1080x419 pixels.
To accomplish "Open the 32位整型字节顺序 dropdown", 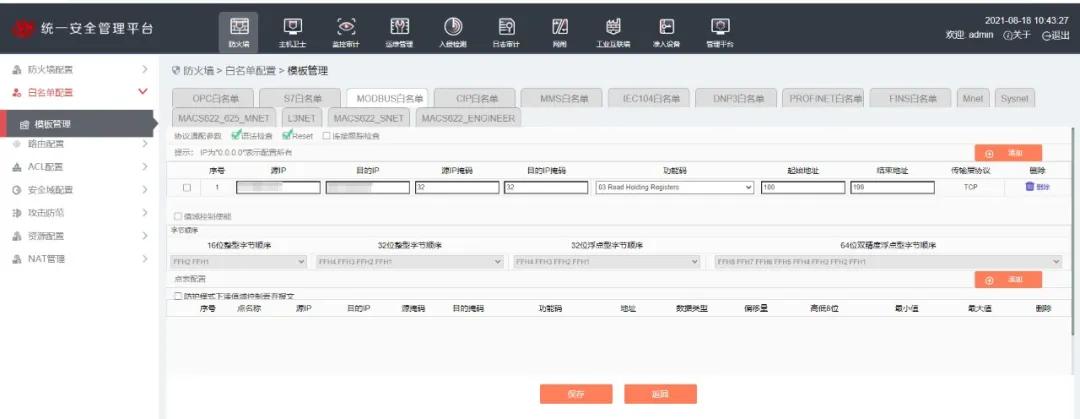I will point(410,262).
